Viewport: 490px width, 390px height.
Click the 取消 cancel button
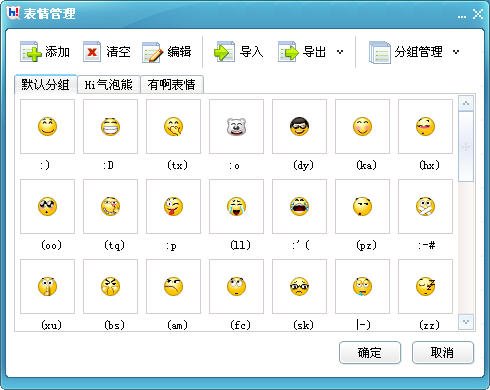443,352
